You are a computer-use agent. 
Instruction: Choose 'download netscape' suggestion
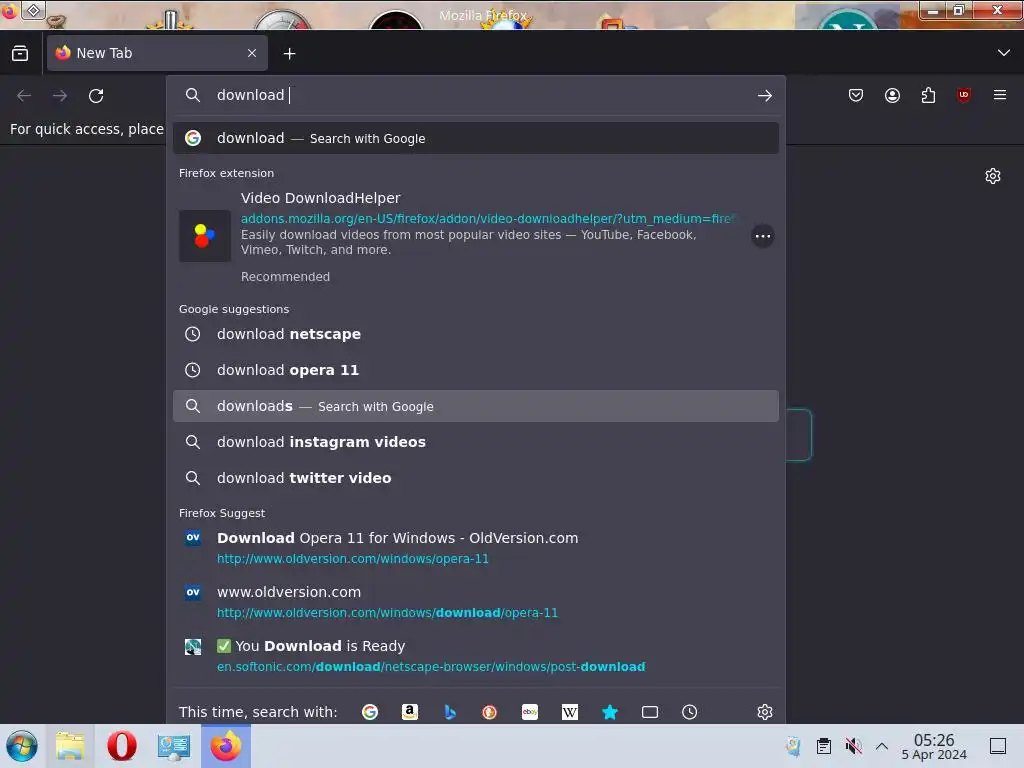click(x=475, y=334)
